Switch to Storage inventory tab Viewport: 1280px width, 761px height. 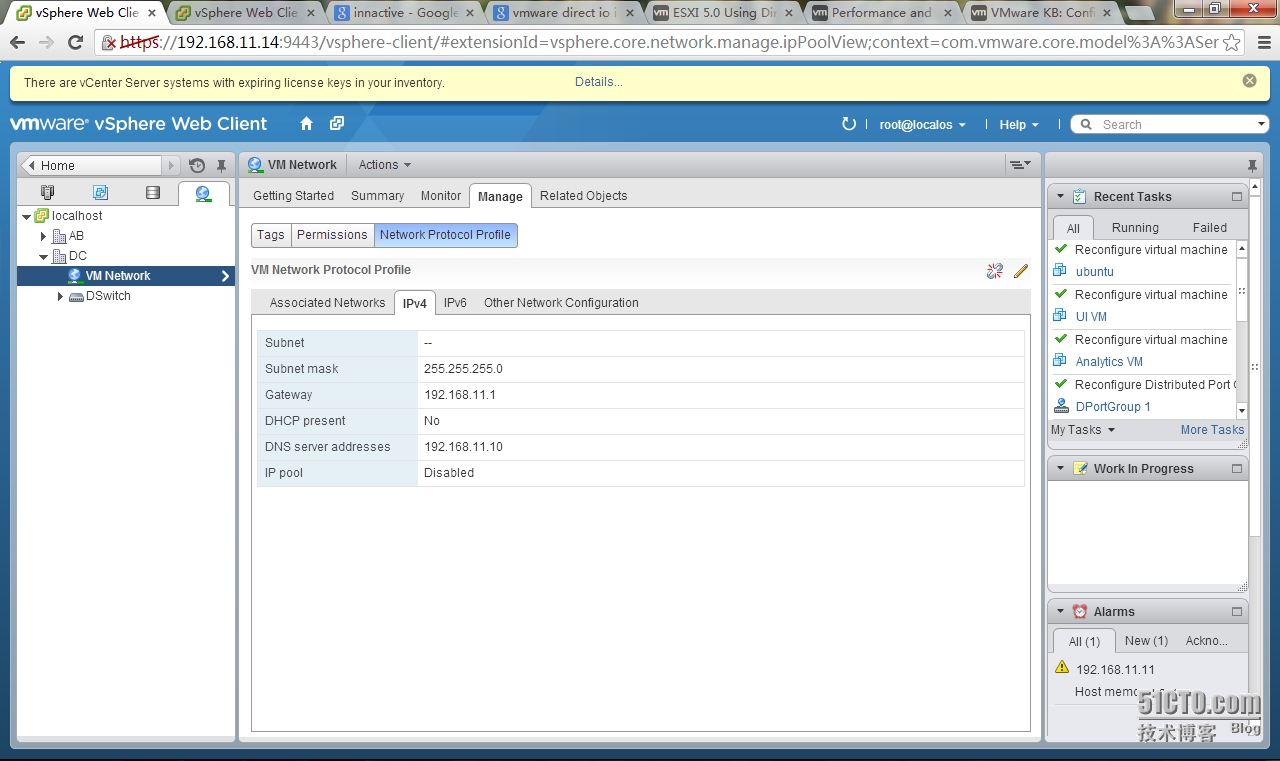pos(152,193)
